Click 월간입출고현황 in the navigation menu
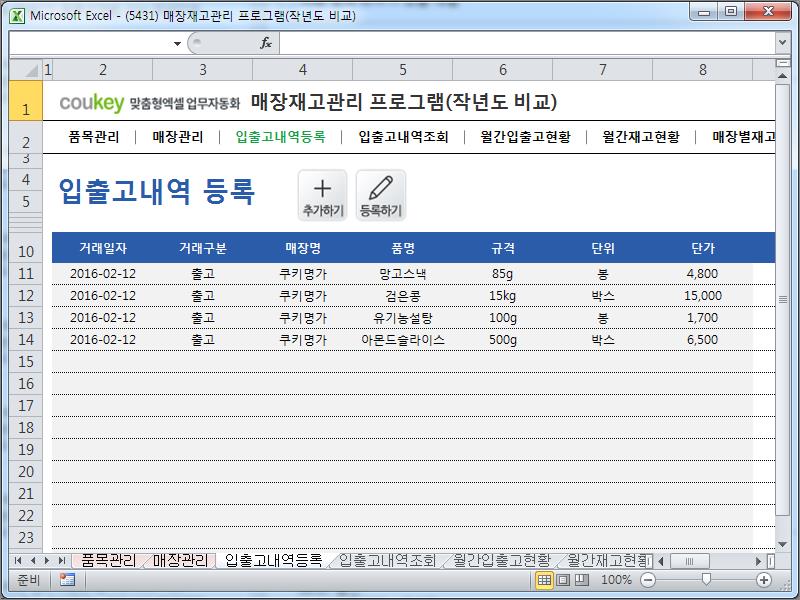800x600 pixels. pyautogui.click(x=526, y=137)
